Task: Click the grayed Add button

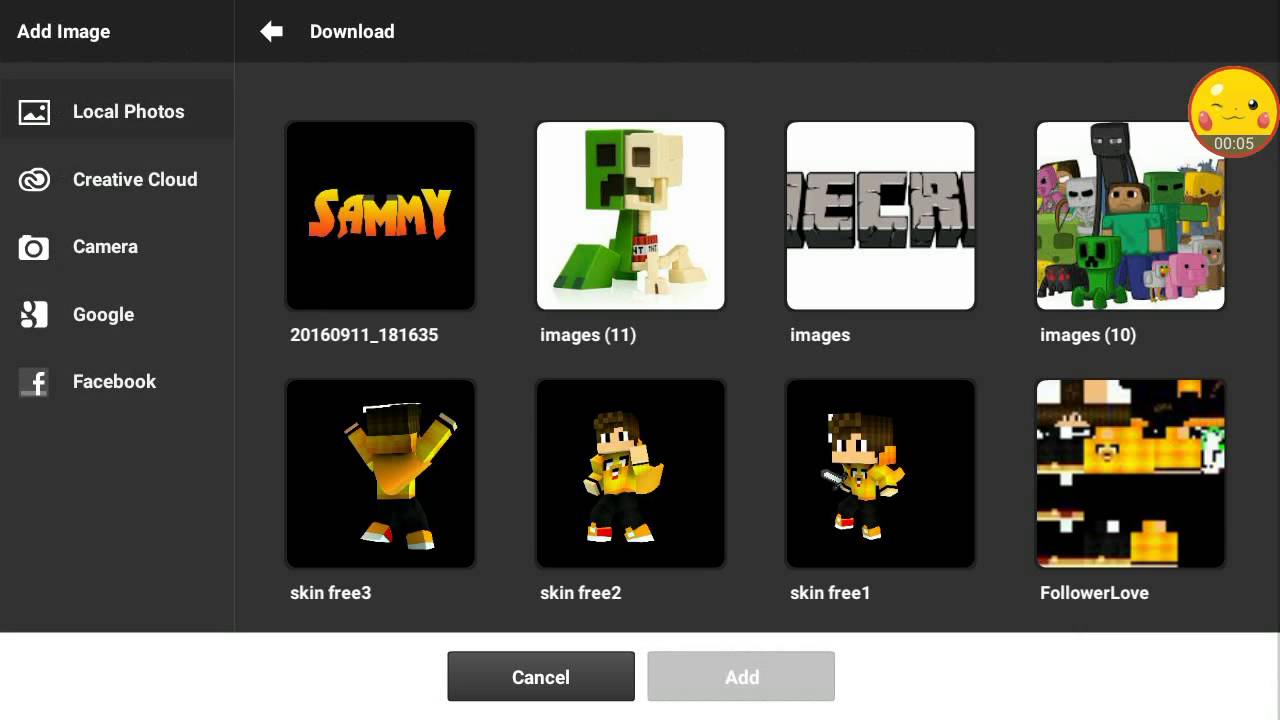Action: coord(741,677)
